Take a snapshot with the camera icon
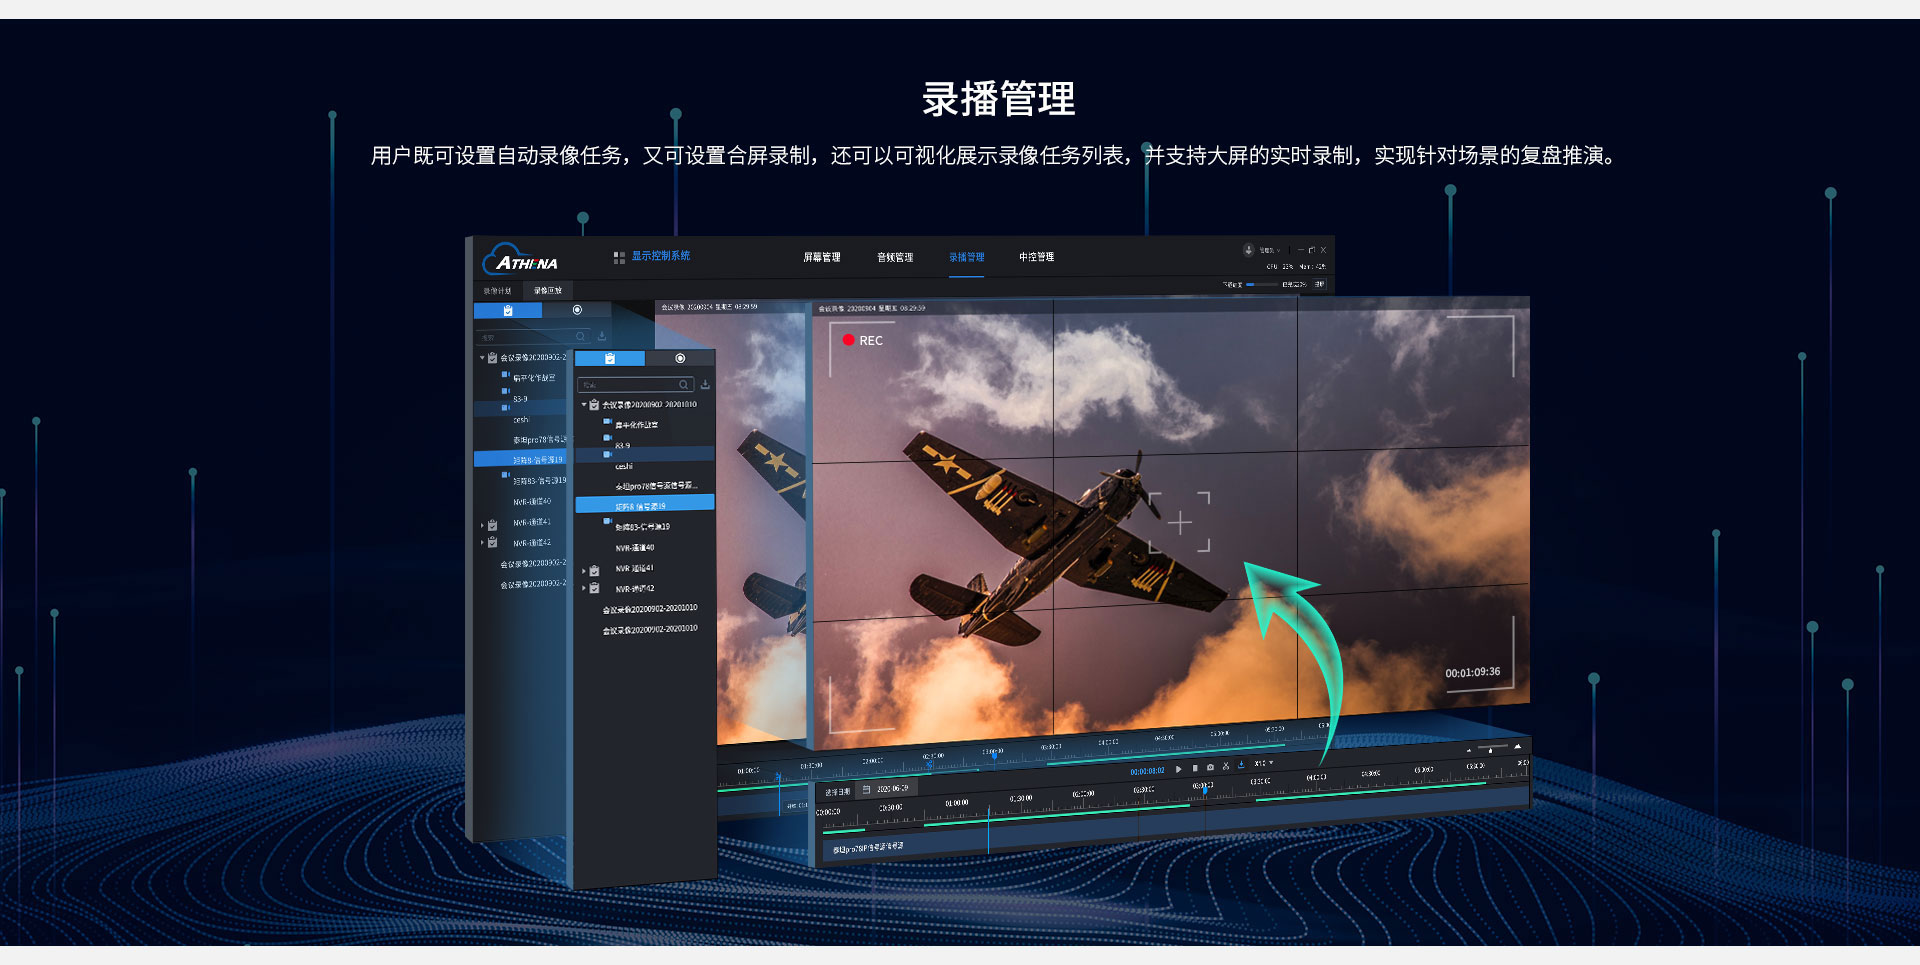This screenshot has height=965, width=1920. [1210, 768]
